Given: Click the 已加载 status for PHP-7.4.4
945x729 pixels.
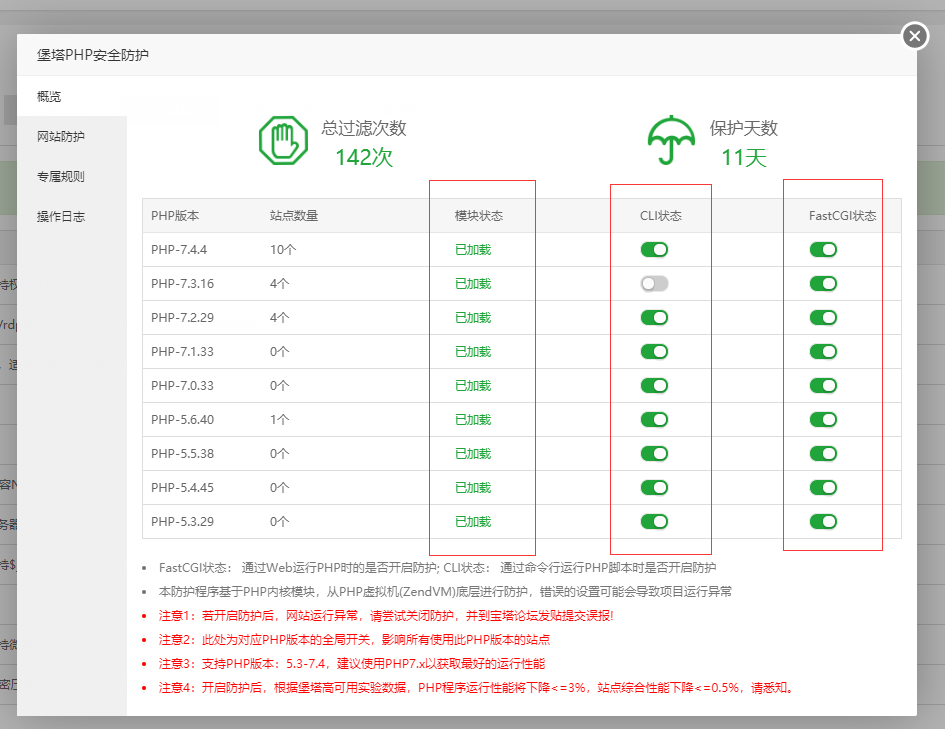Looking at the screenshot, I should [473, 250].
